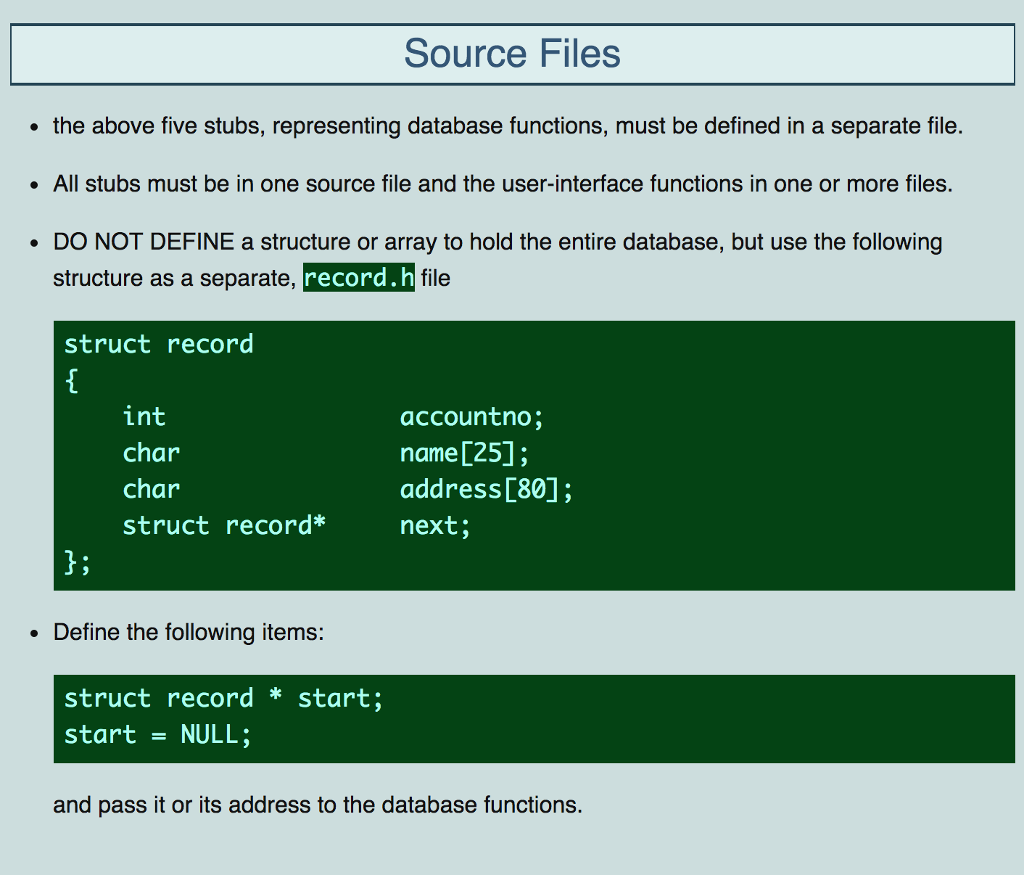Click the "accountno;" field name

[x=472, y=417]
